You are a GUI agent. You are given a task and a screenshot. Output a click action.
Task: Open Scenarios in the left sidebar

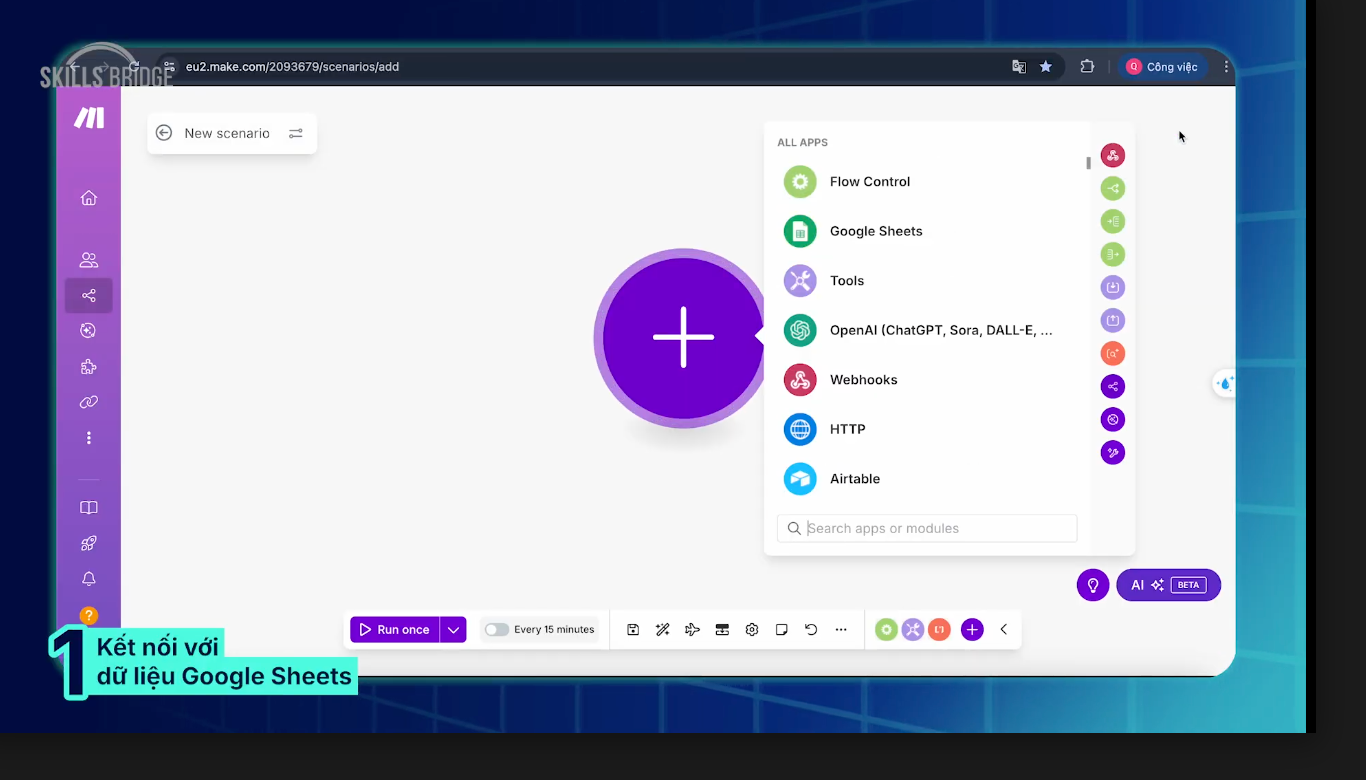89,296
